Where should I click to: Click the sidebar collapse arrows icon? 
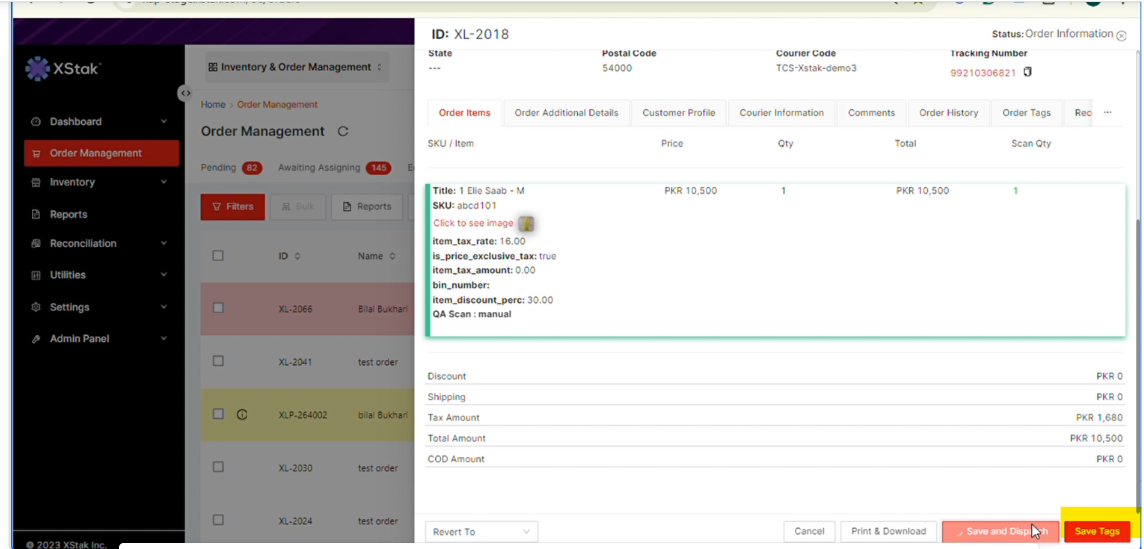point(185,93)
